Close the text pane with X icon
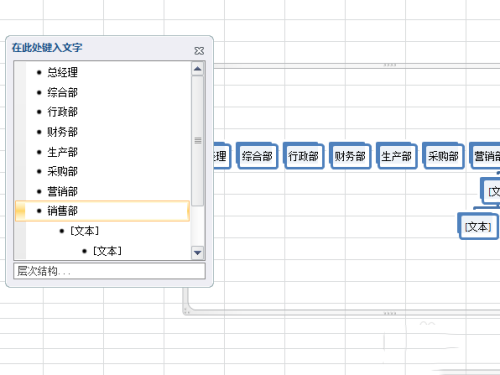Image resolution: width=500 pixels, height=375 pixels. pyautogui.click(x=199, y=51)
